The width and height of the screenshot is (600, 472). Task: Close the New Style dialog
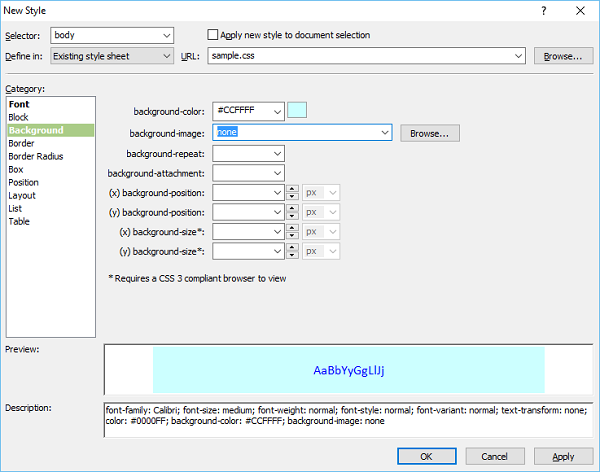pyautogui.click(x=581, y=11)
